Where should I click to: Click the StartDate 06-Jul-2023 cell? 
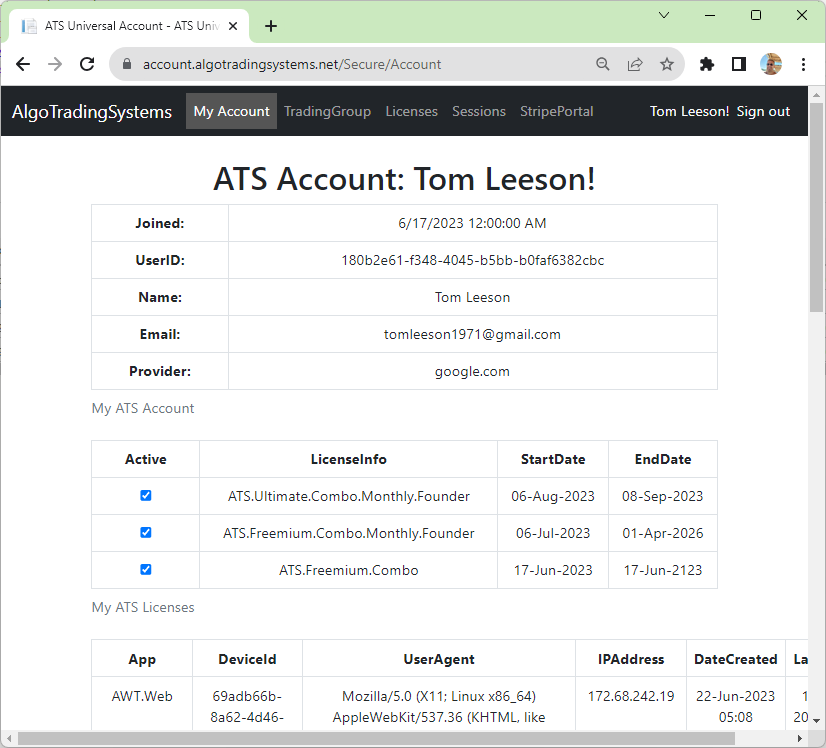[553, 533]
